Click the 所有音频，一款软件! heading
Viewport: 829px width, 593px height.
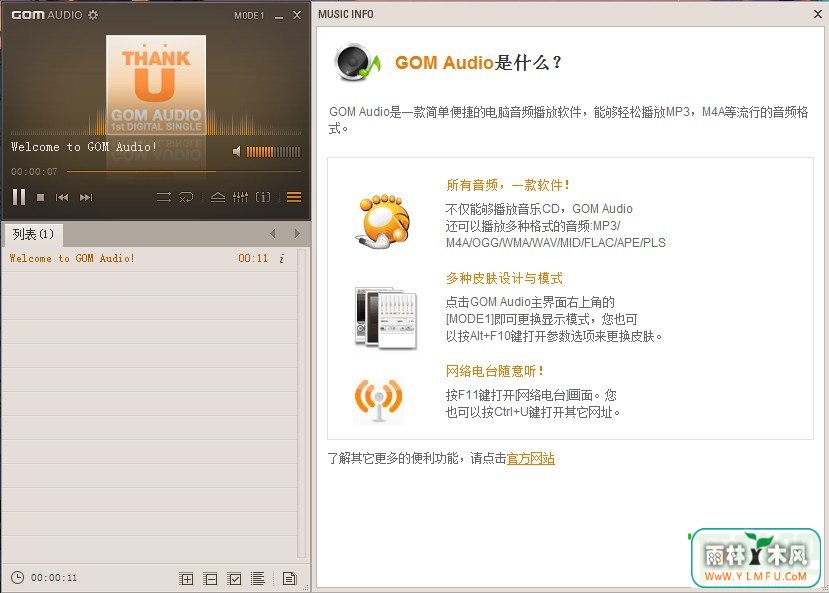click(507, 185)
